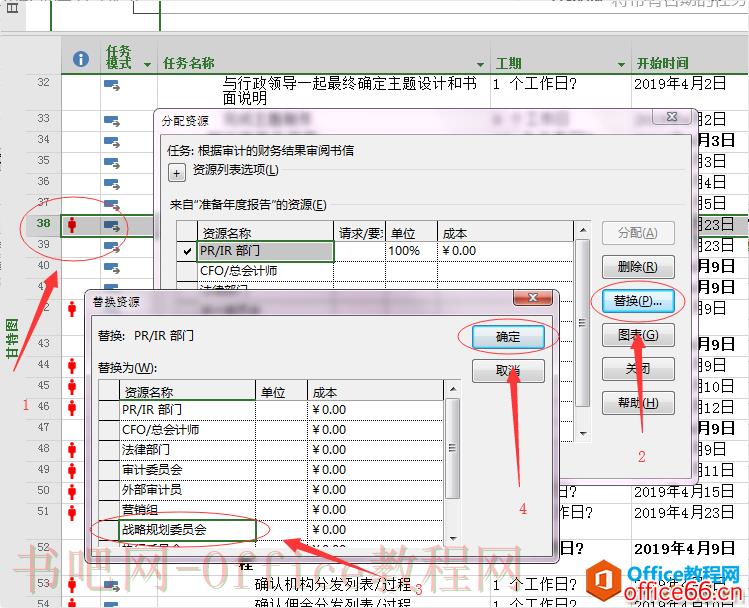The height and width of the screenshot is (608, 749).
Task: Click the PR/IR 部门 cell in 分配资源 list
Action: [265, 251]
